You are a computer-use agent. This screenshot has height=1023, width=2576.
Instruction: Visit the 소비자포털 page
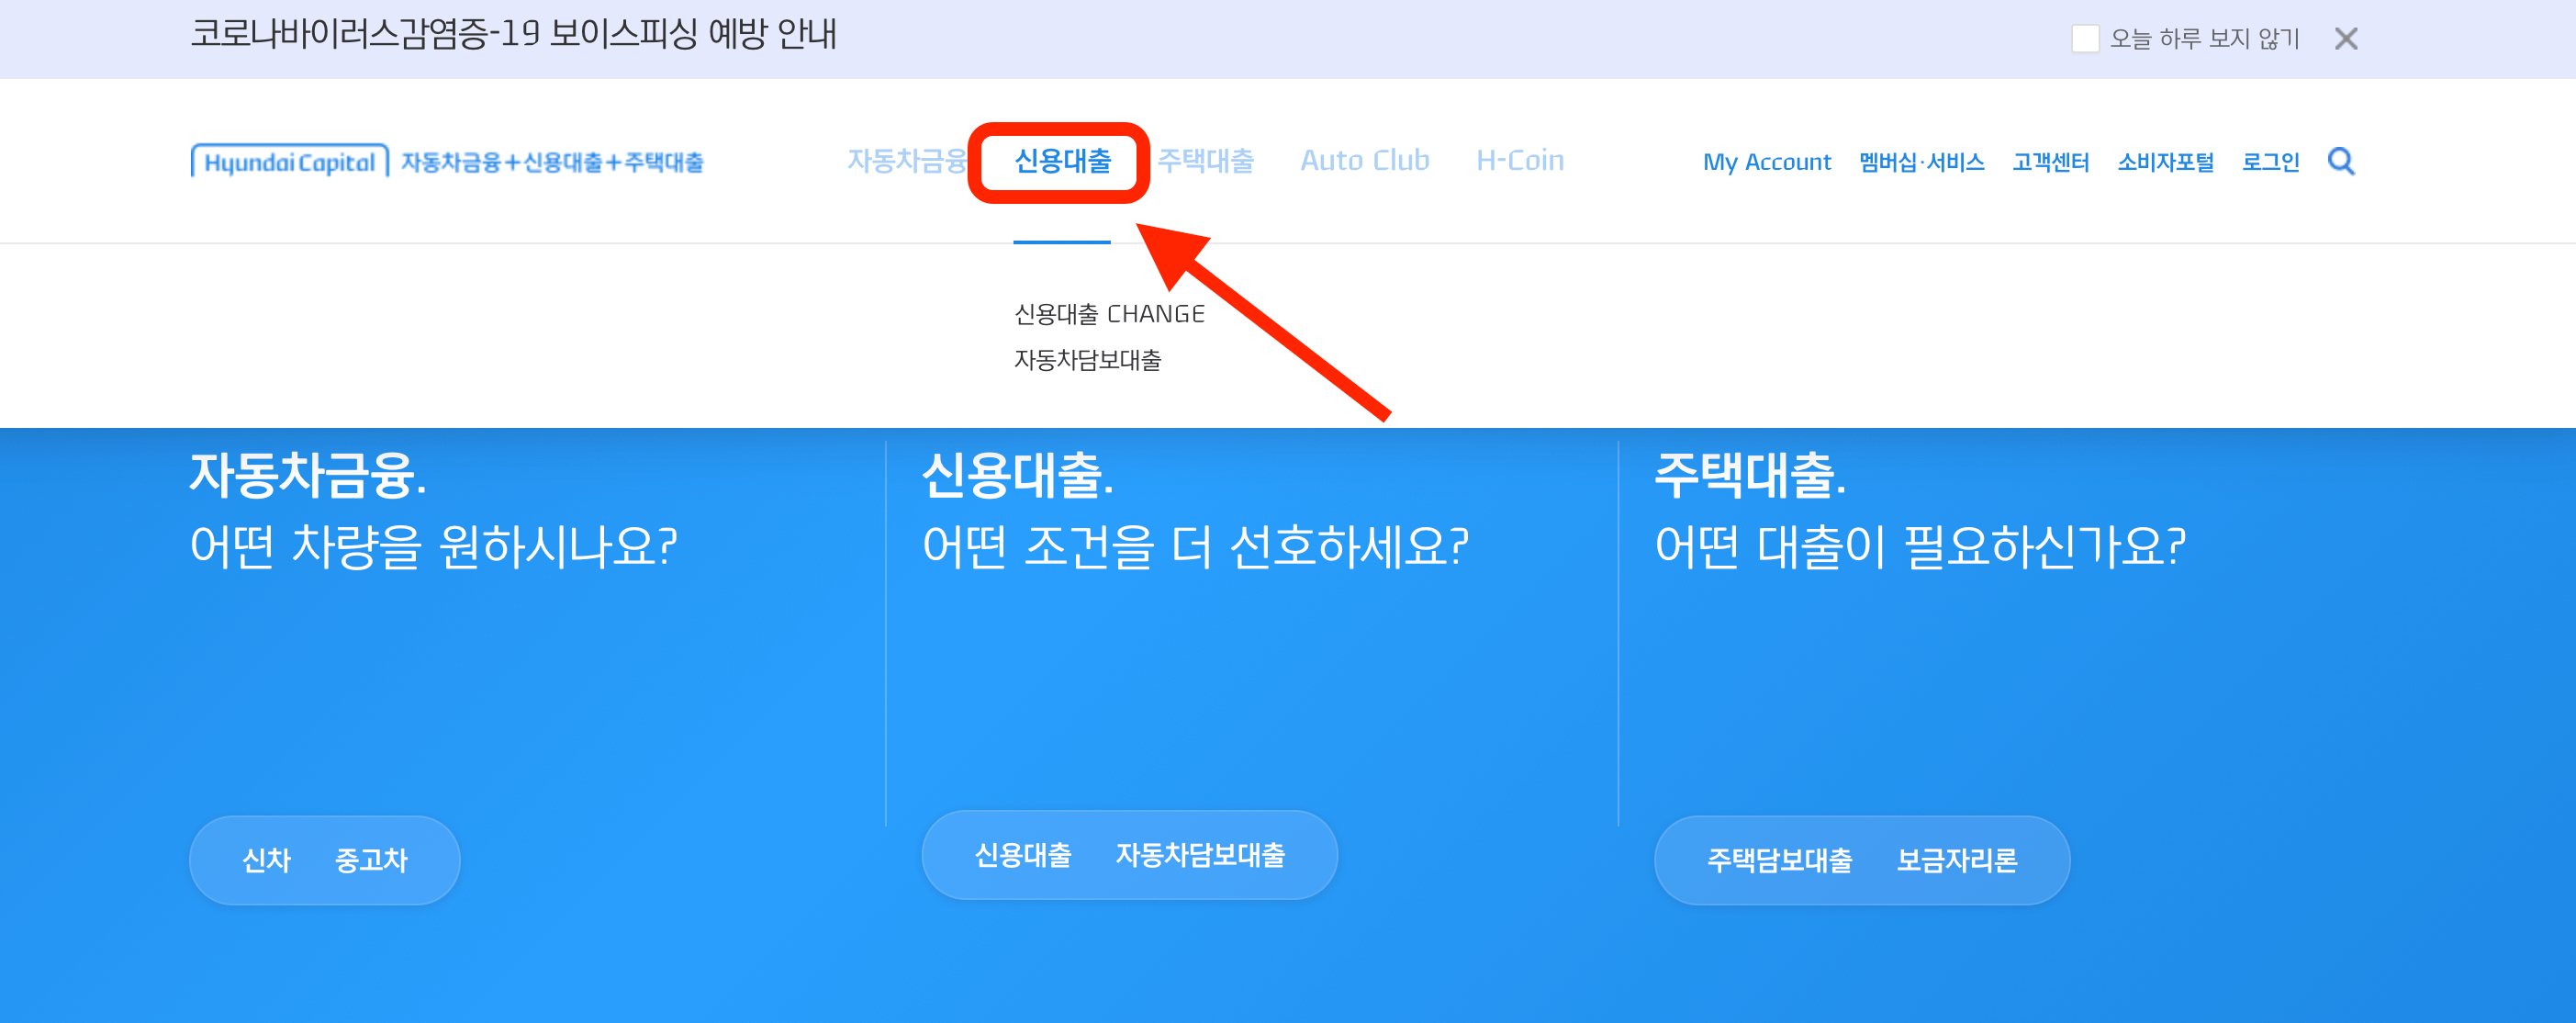[x=2166, y=162]
